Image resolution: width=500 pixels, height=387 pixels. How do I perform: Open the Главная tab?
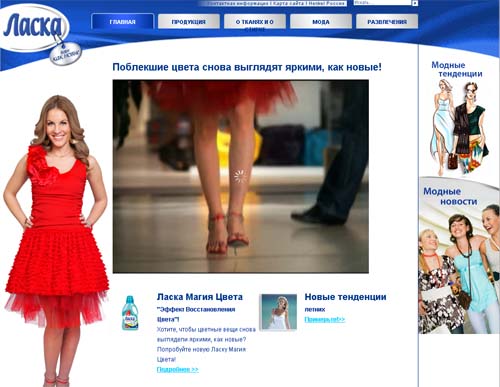coord(122,22)
